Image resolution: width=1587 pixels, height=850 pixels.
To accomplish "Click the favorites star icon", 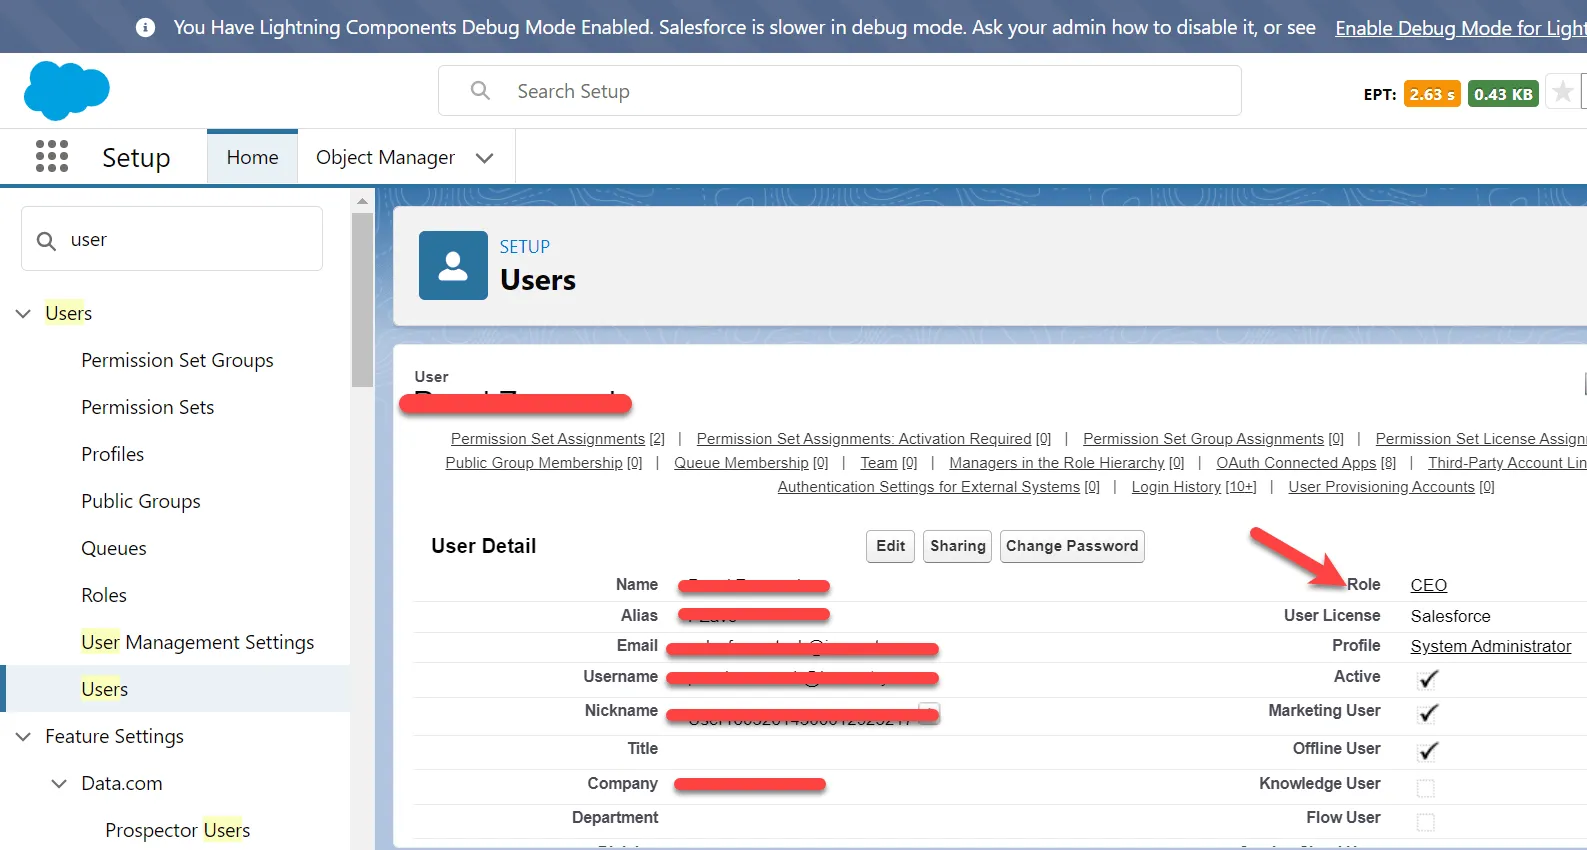I will [x=1561, y=93].
